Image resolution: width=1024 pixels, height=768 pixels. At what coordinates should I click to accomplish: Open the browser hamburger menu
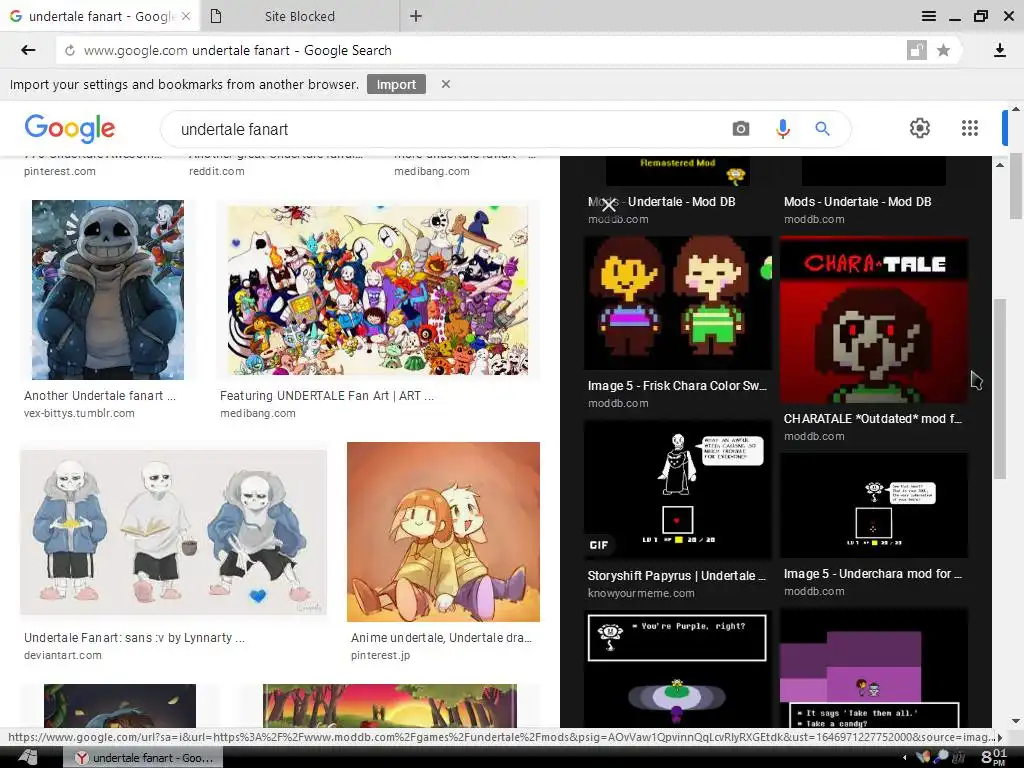tap(929, 16)
